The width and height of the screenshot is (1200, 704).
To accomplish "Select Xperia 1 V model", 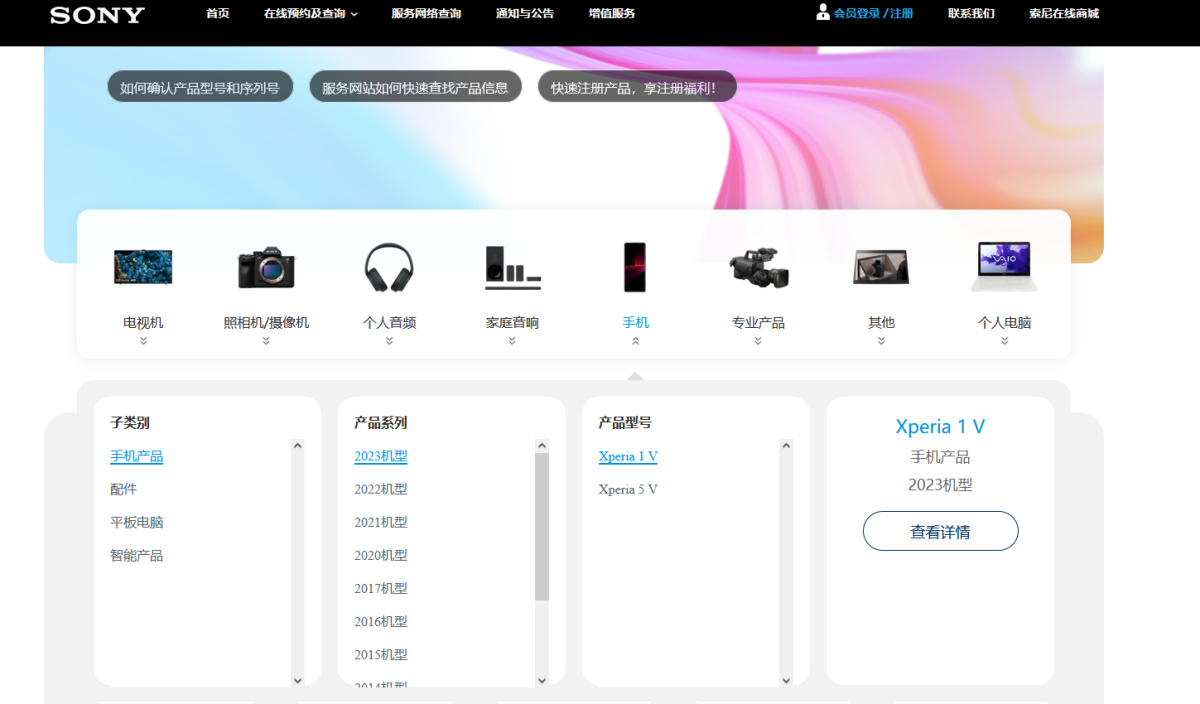I will pos(628,456).
